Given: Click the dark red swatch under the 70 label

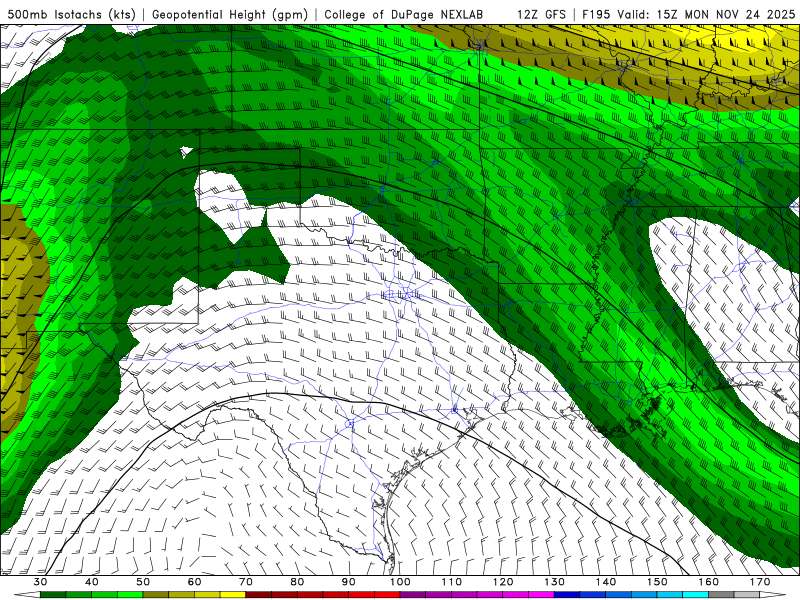Looking at the screenshot, I should click(259, 595).
